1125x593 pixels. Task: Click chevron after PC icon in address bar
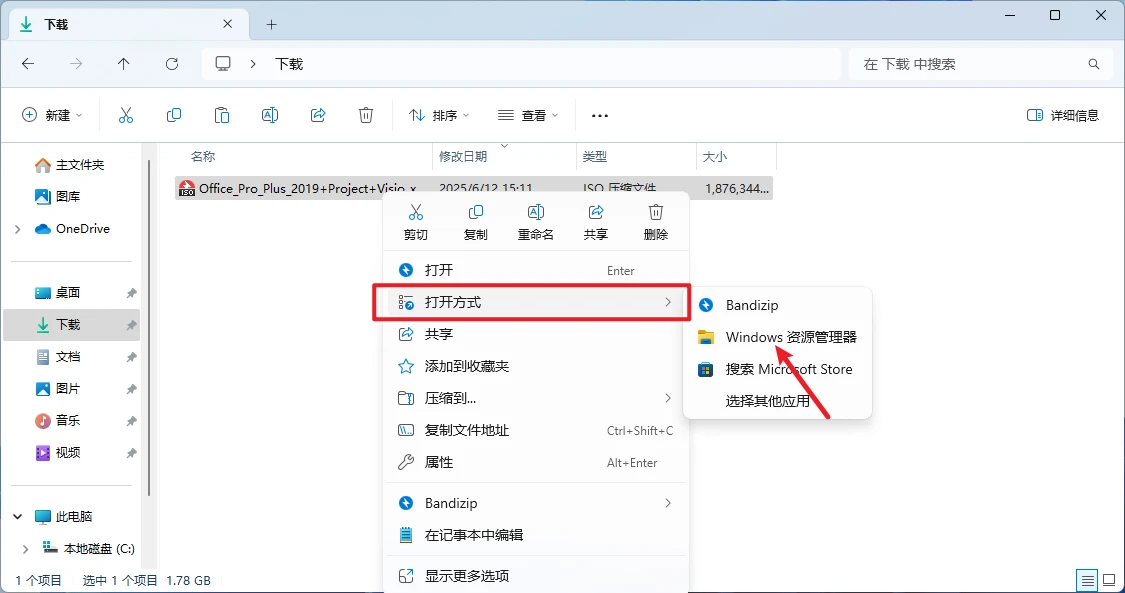tap(253, 64)
